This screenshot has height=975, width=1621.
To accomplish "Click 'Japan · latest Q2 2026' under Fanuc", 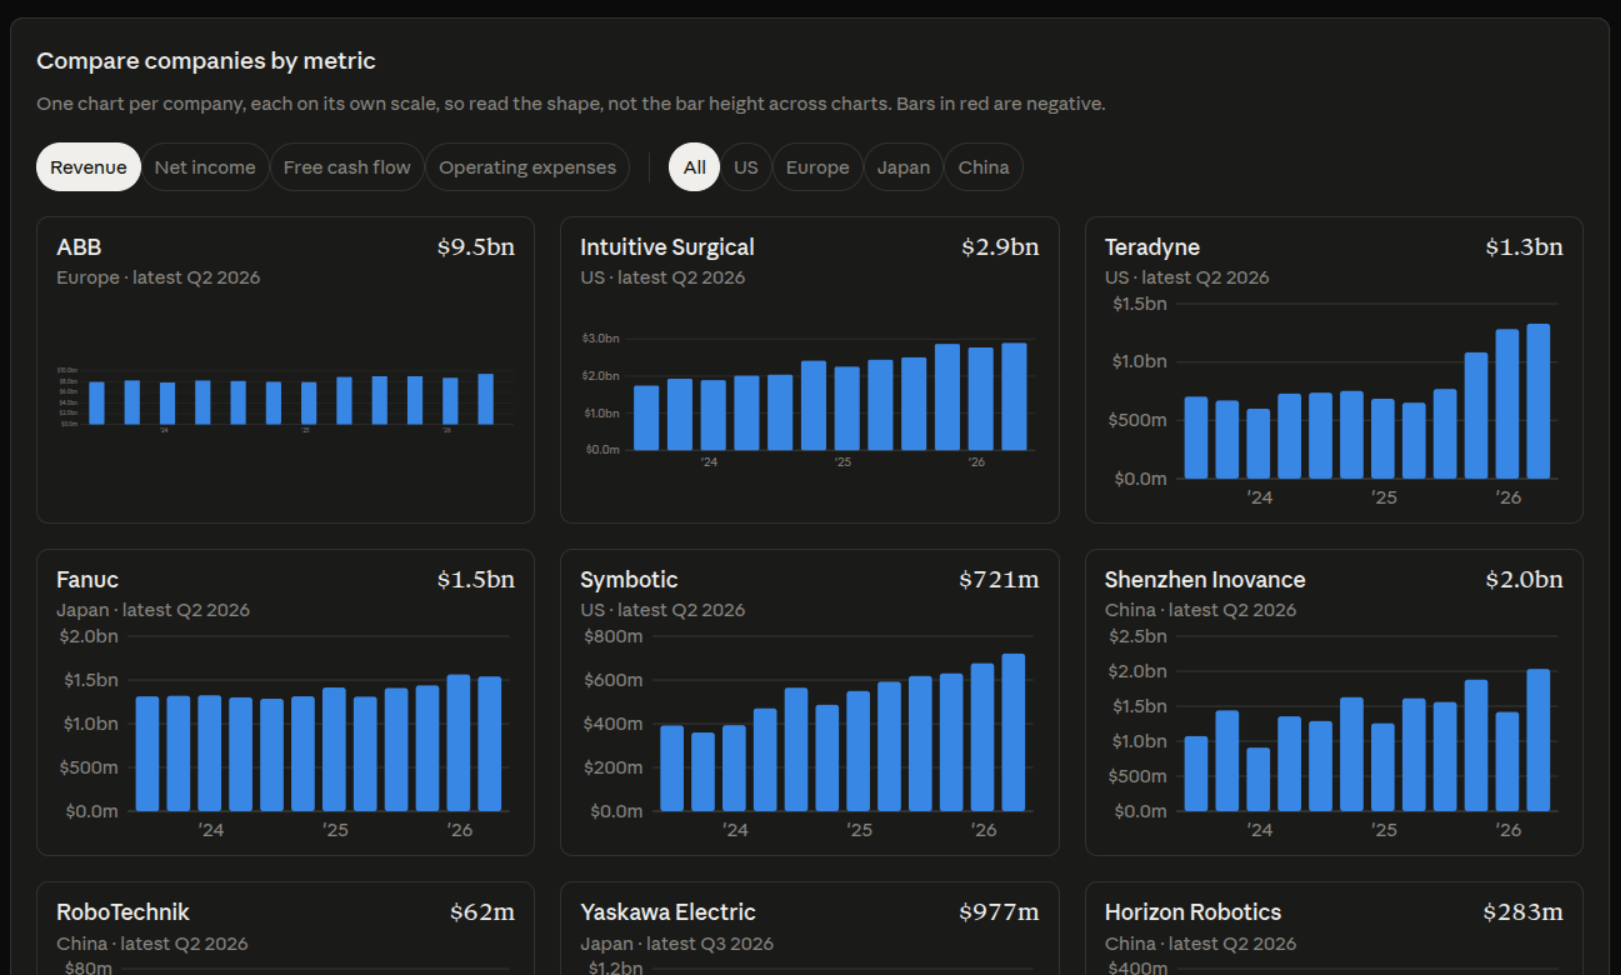I will point(153,610).
